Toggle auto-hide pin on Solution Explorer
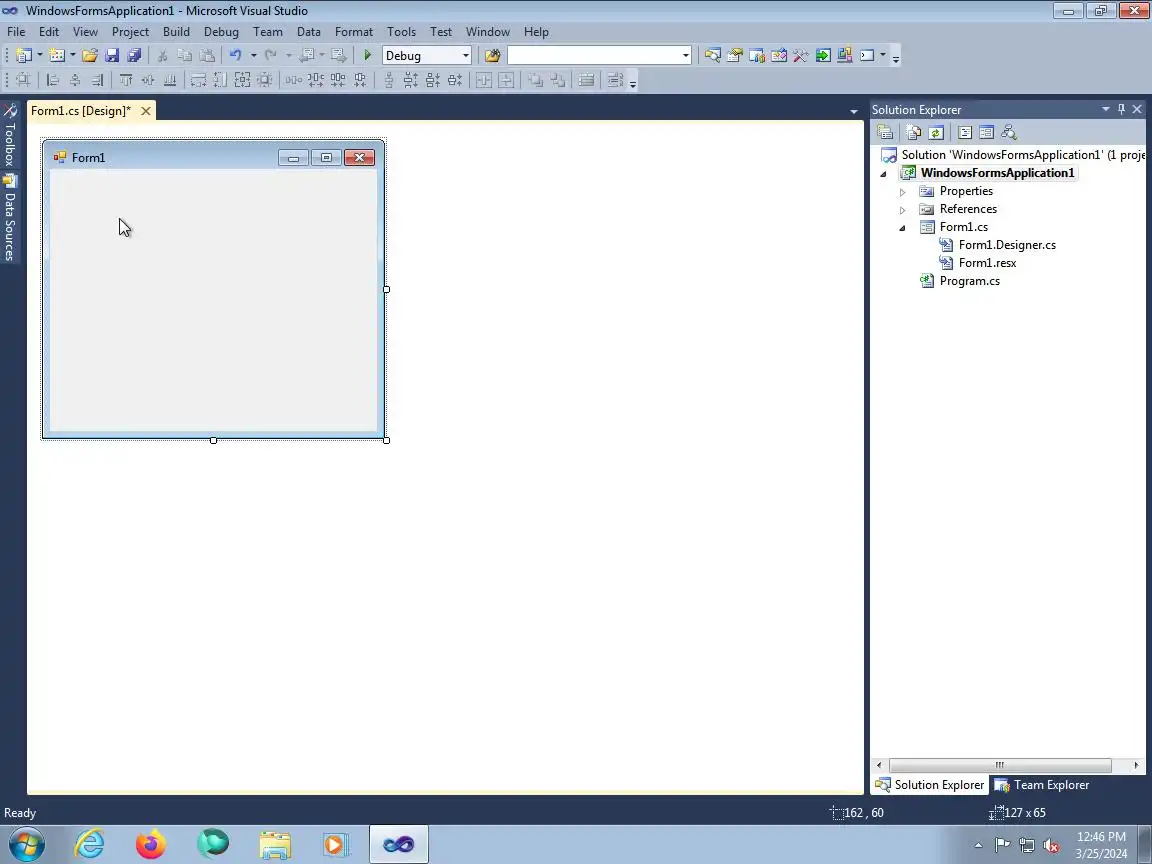Image resolution: width=1152 pixels, height=864 pixels. [1121, 109]
